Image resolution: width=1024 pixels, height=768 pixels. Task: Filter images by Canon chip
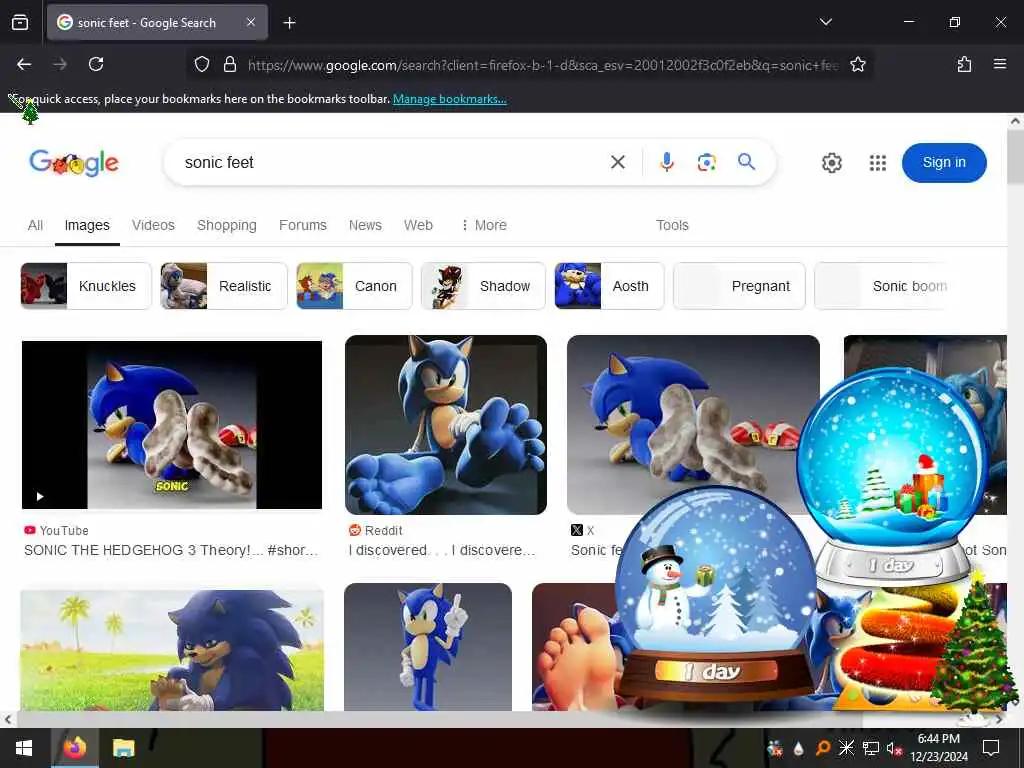[354, 286]
